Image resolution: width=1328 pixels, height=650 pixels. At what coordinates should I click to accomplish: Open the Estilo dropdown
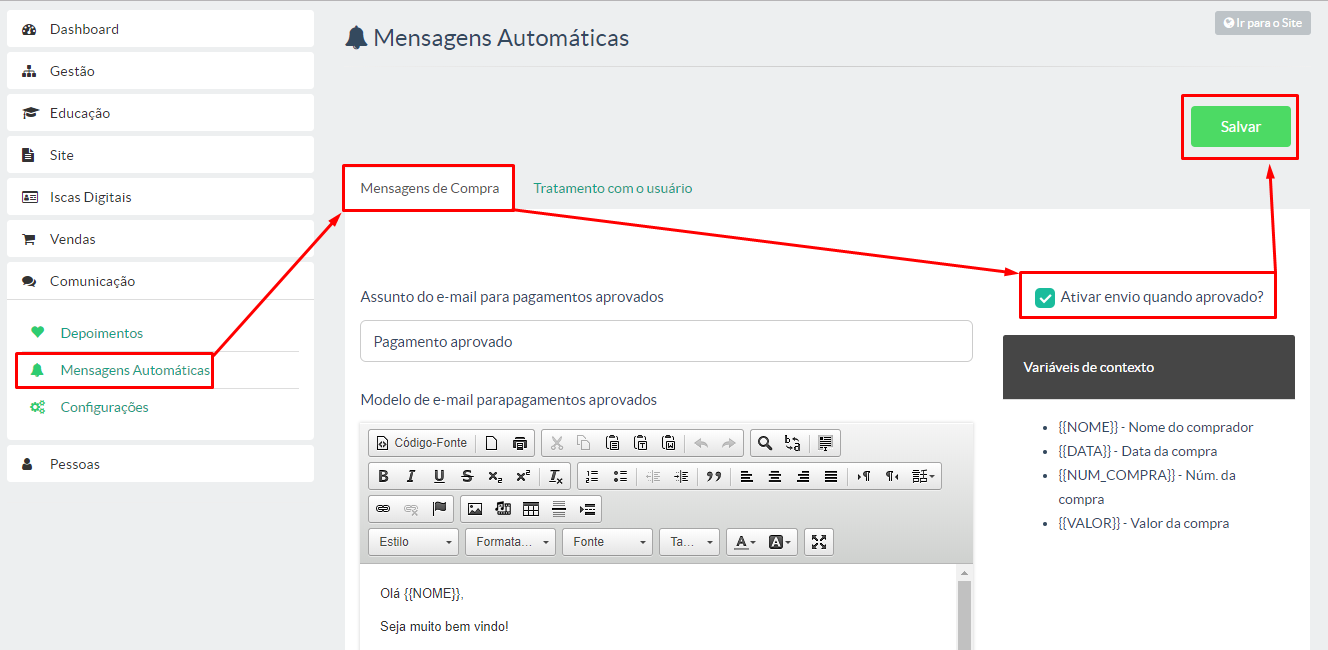[413, 542]
